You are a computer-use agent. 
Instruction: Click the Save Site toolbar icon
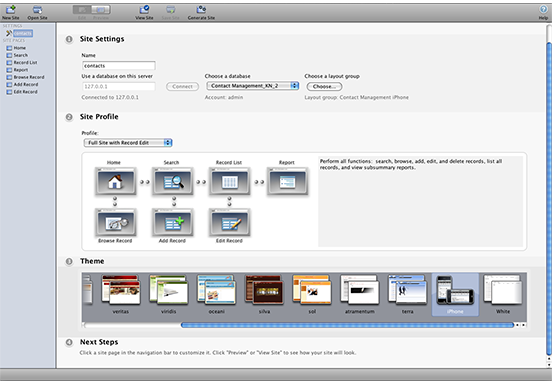(x=171, y=12)
